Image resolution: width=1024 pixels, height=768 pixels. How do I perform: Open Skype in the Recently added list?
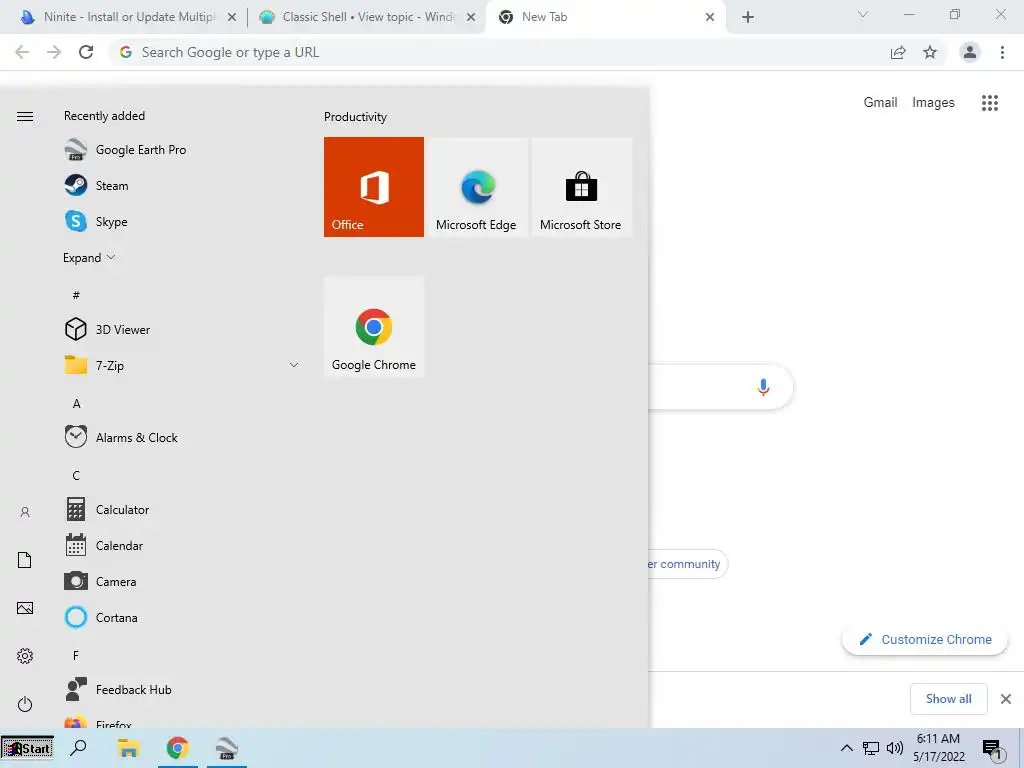[181, 221]
